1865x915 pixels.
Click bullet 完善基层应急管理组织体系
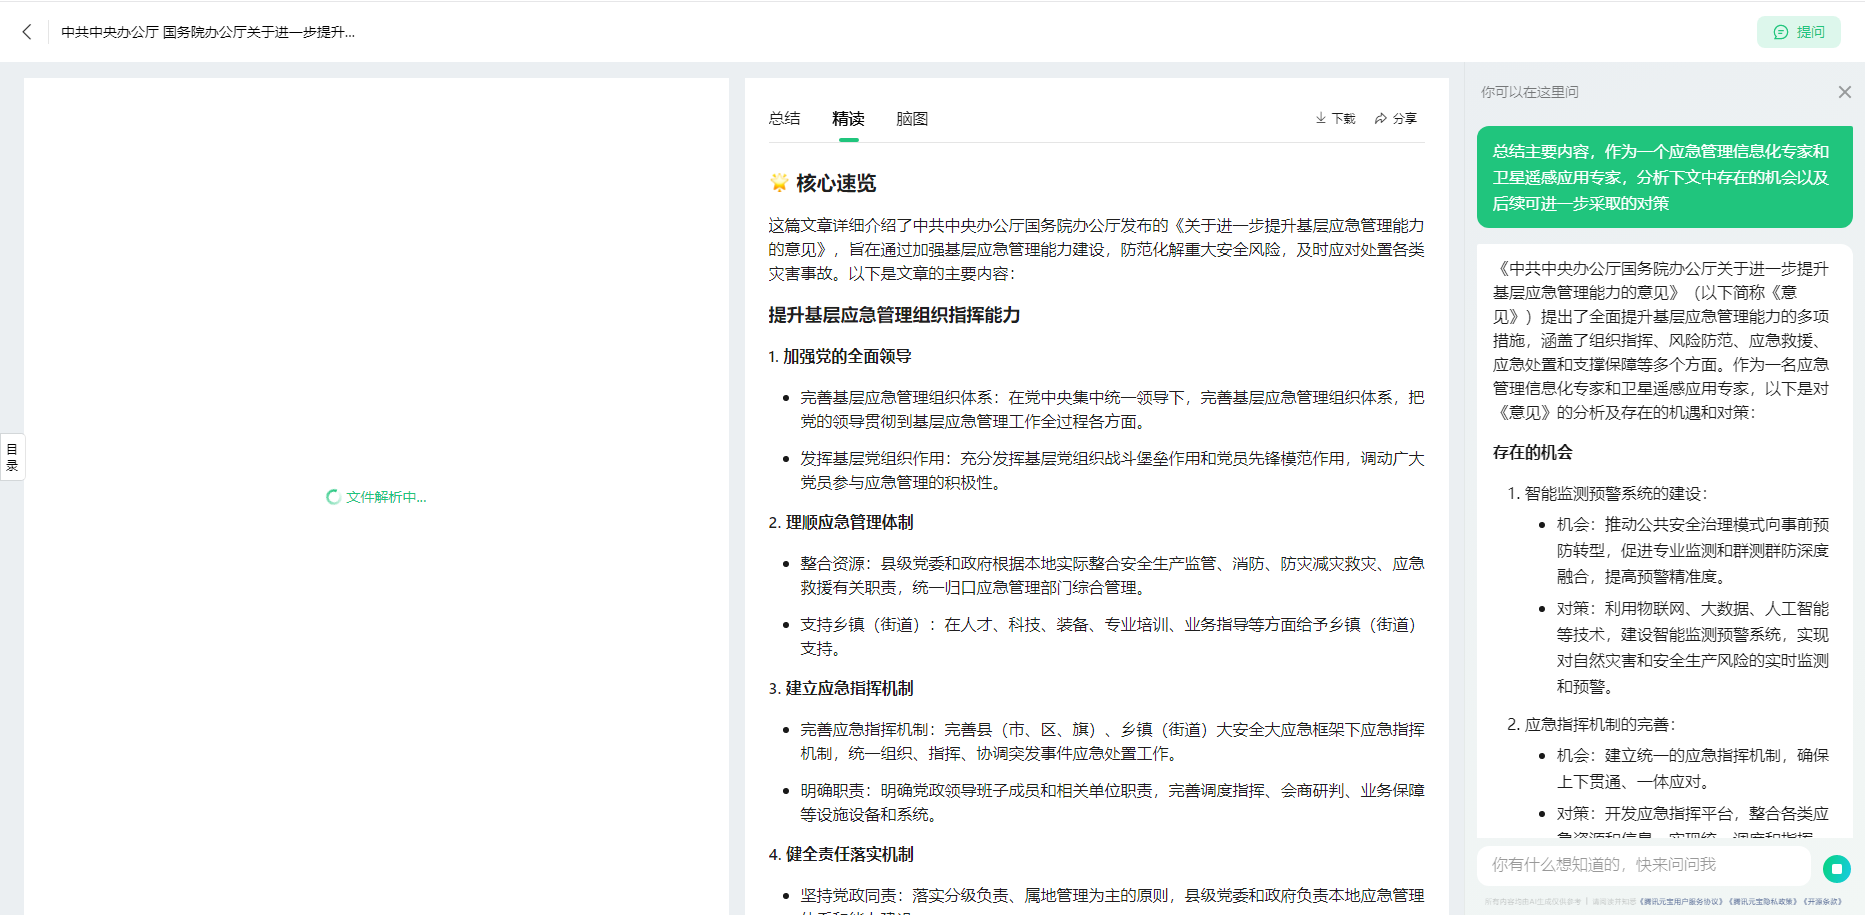click(1112, 410)
